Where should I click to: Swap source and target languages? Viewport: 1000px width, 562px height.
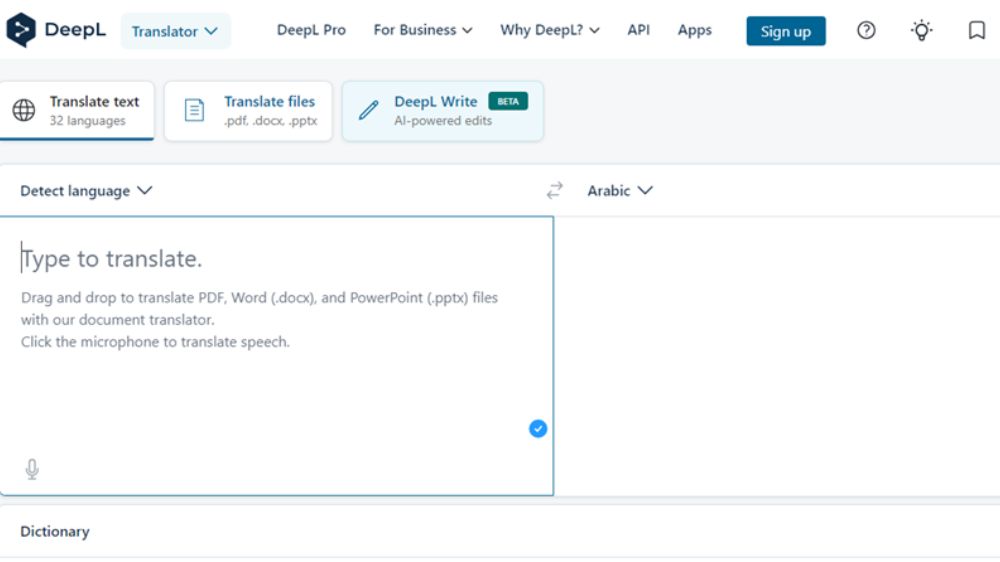coord(555,190)
